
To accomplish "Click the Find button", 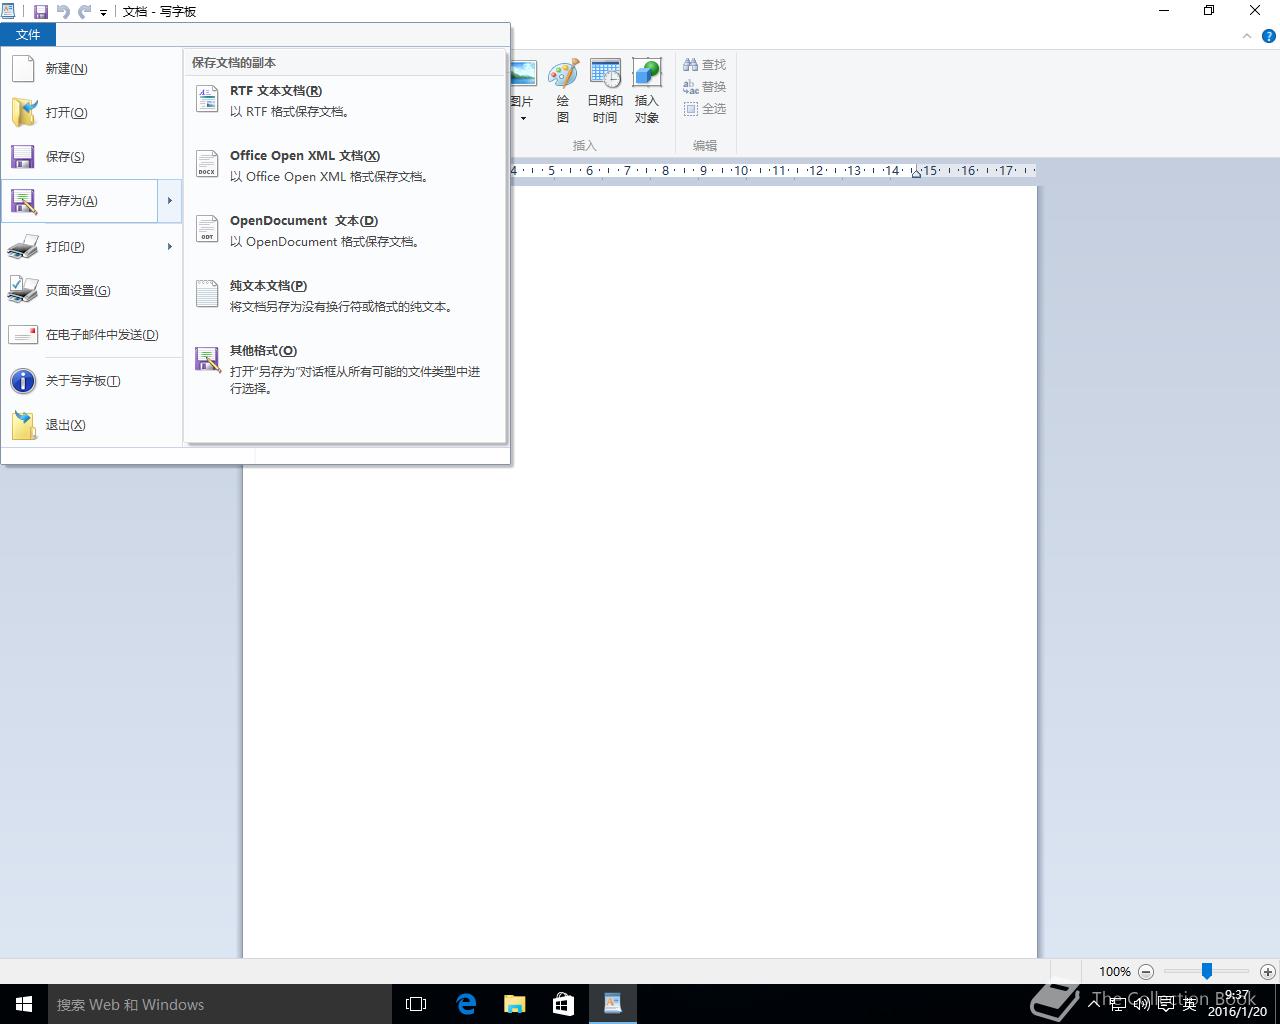I will coord(705,65).
